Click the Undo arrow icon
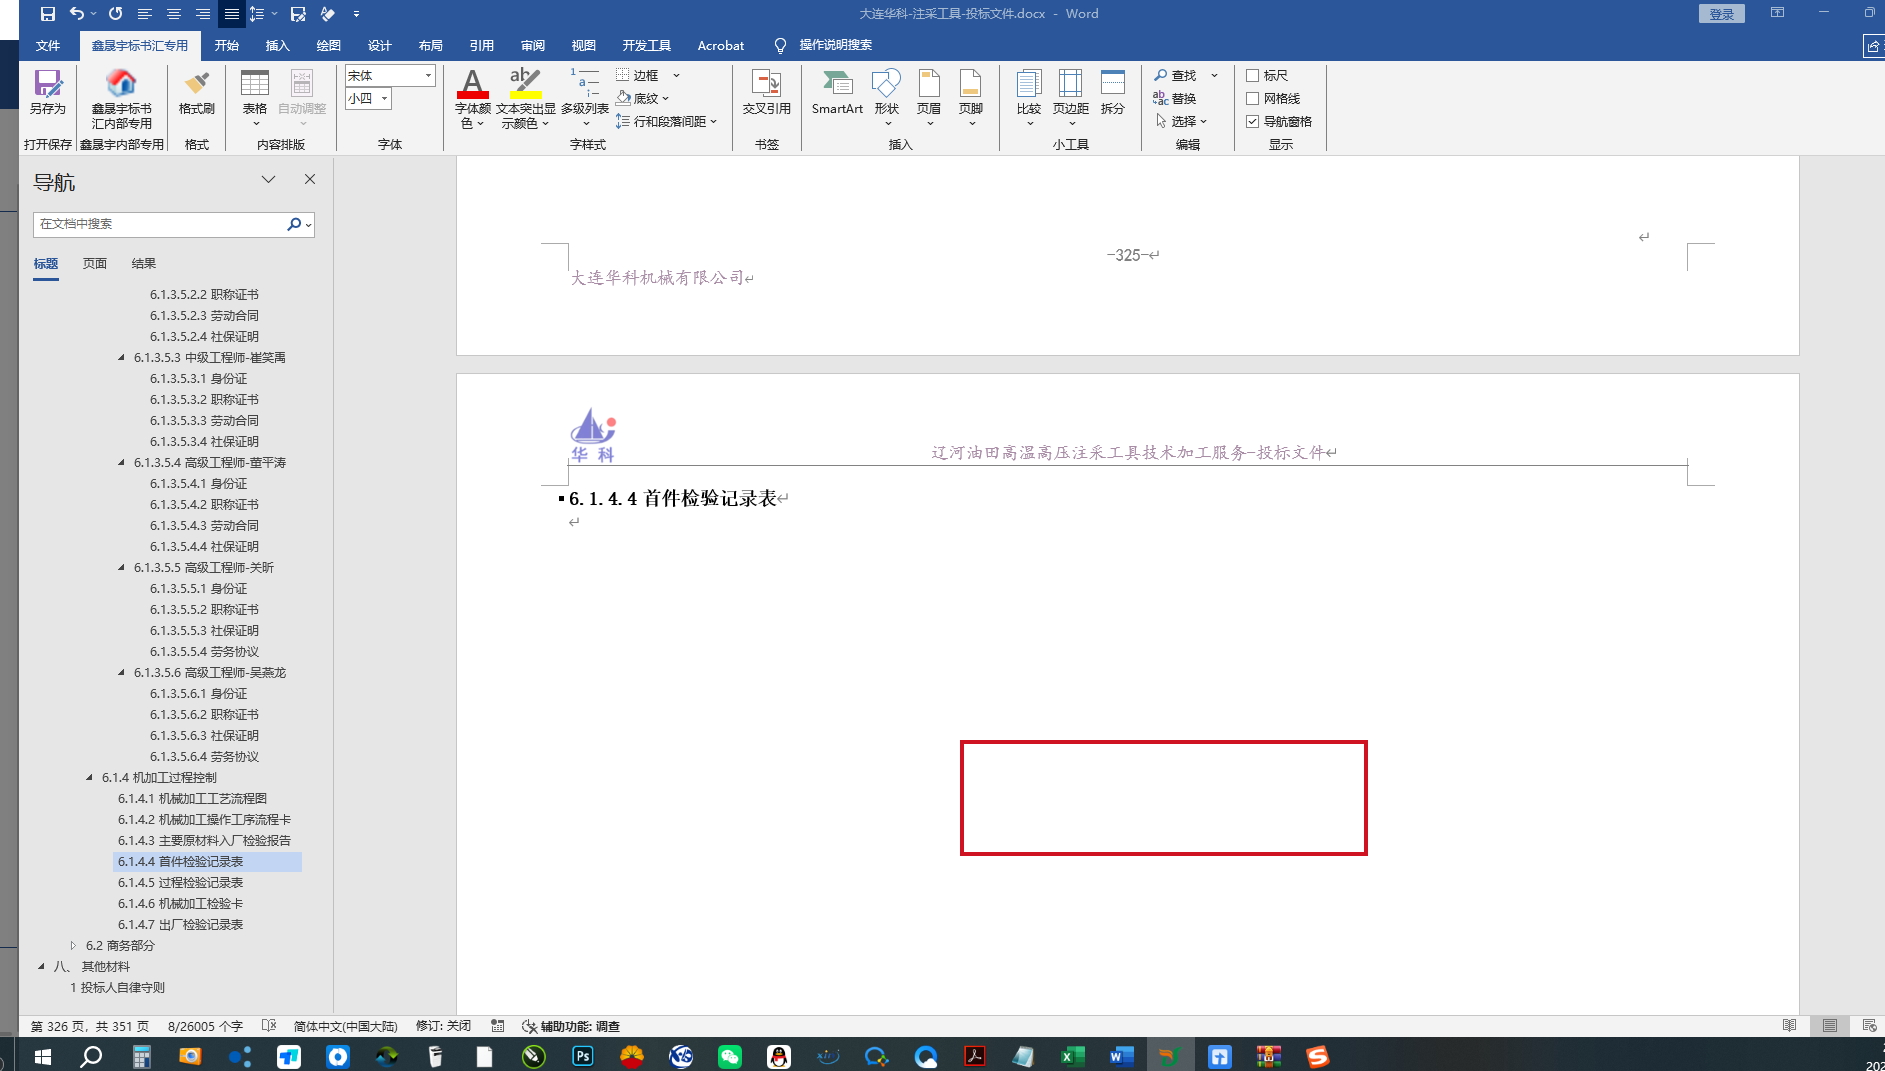This screenshot has width=1885, height=1071. click(x=76, y=14)
